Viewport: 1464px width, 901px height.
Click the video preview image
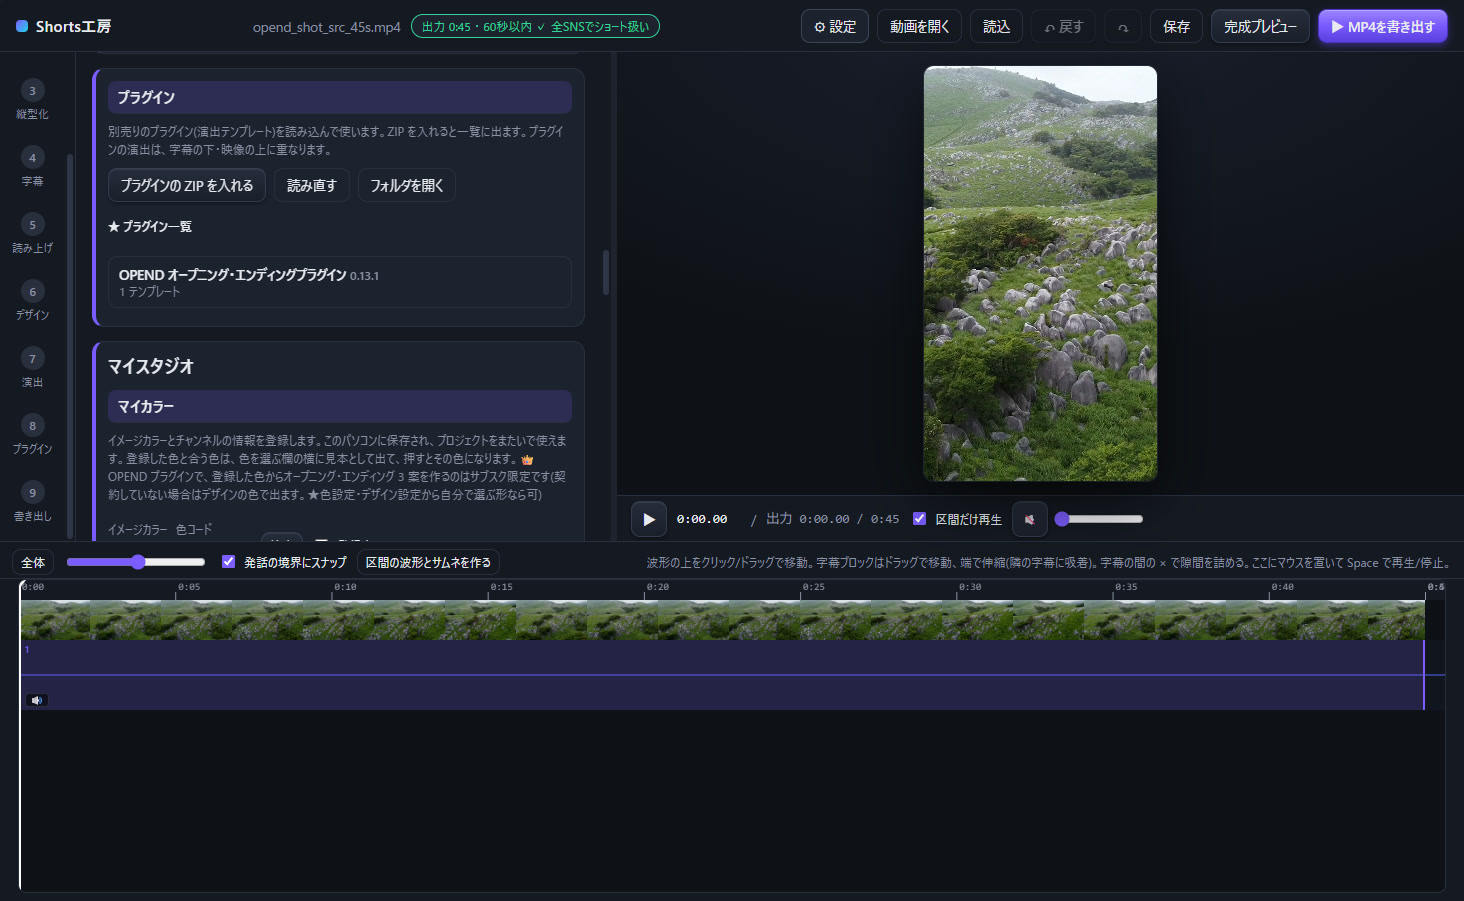coord(1040,273)
